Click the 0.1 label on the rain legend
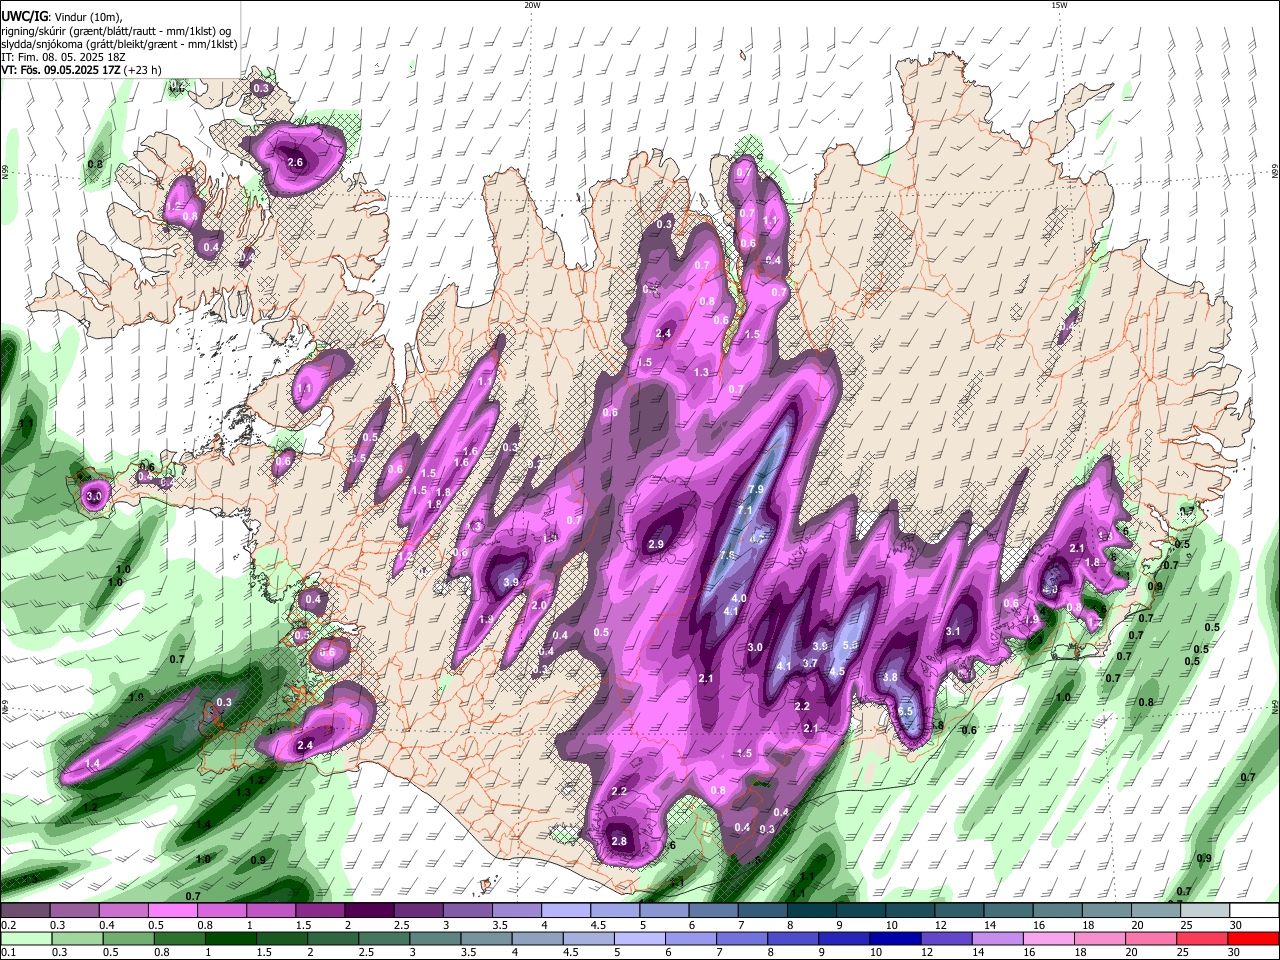The width and height of the screenshot is (1280, 960). click(9, 953)
